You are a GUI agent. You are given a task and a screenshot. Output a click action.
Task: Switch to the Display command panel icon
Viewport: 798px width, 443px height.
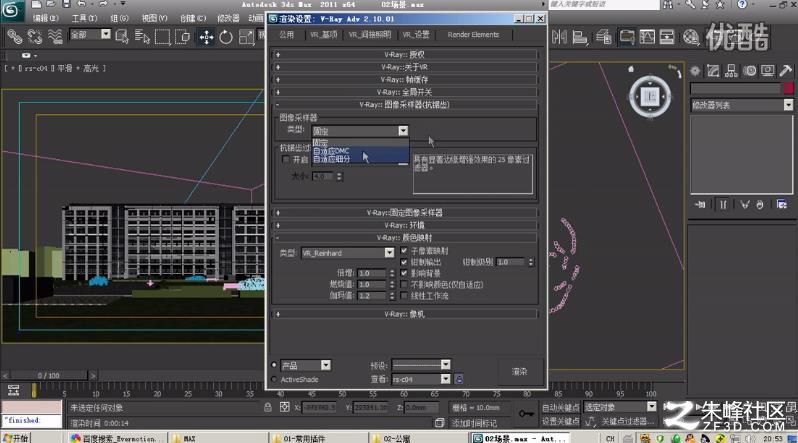767,71
